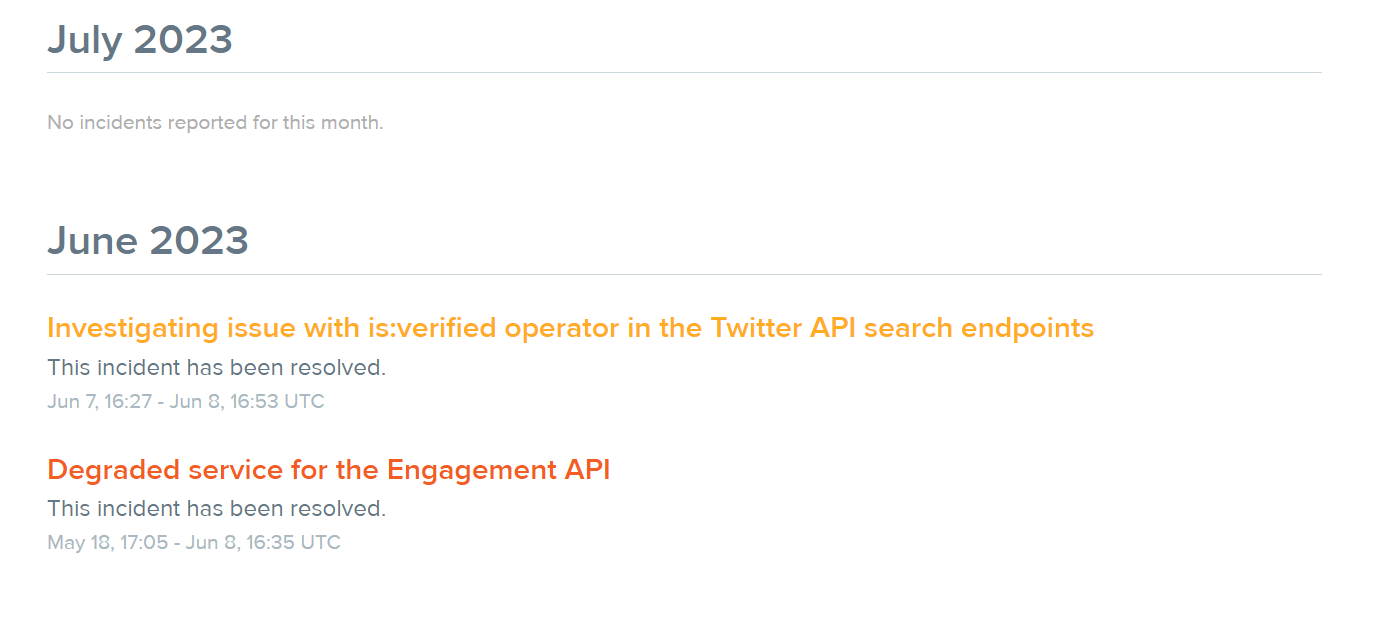Click the divider line beneath July 2023
The image size is (1377, 629).
click(x=684, y=72)
